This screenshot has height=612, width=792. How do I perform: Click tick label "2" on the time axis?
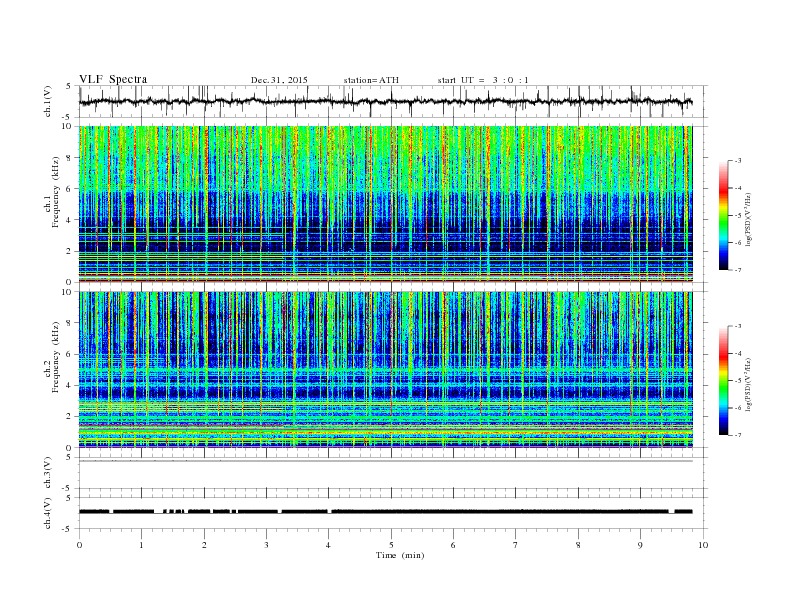204,545
